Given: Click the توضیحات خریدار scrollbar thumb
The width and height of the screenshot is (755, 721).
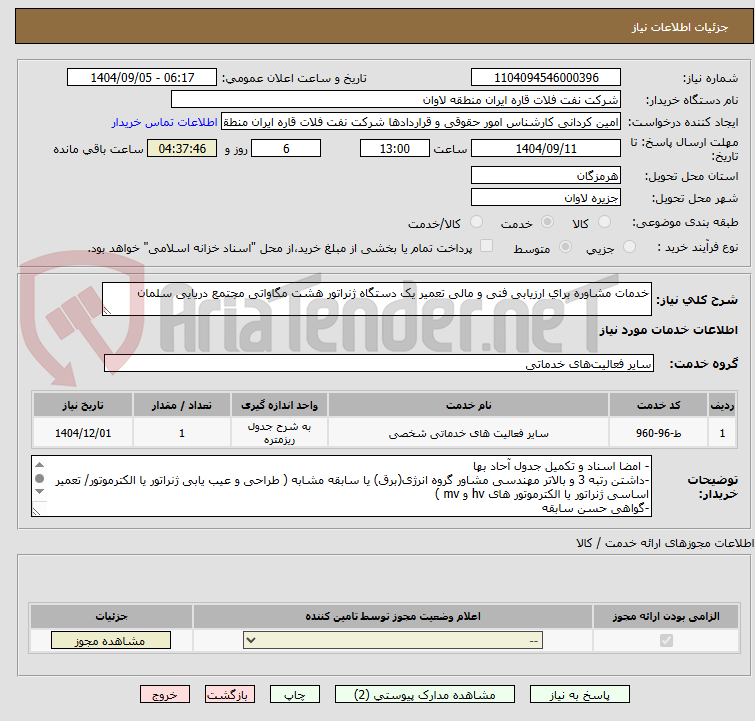Looking at the screenshot, I should (x=40, y=478).
